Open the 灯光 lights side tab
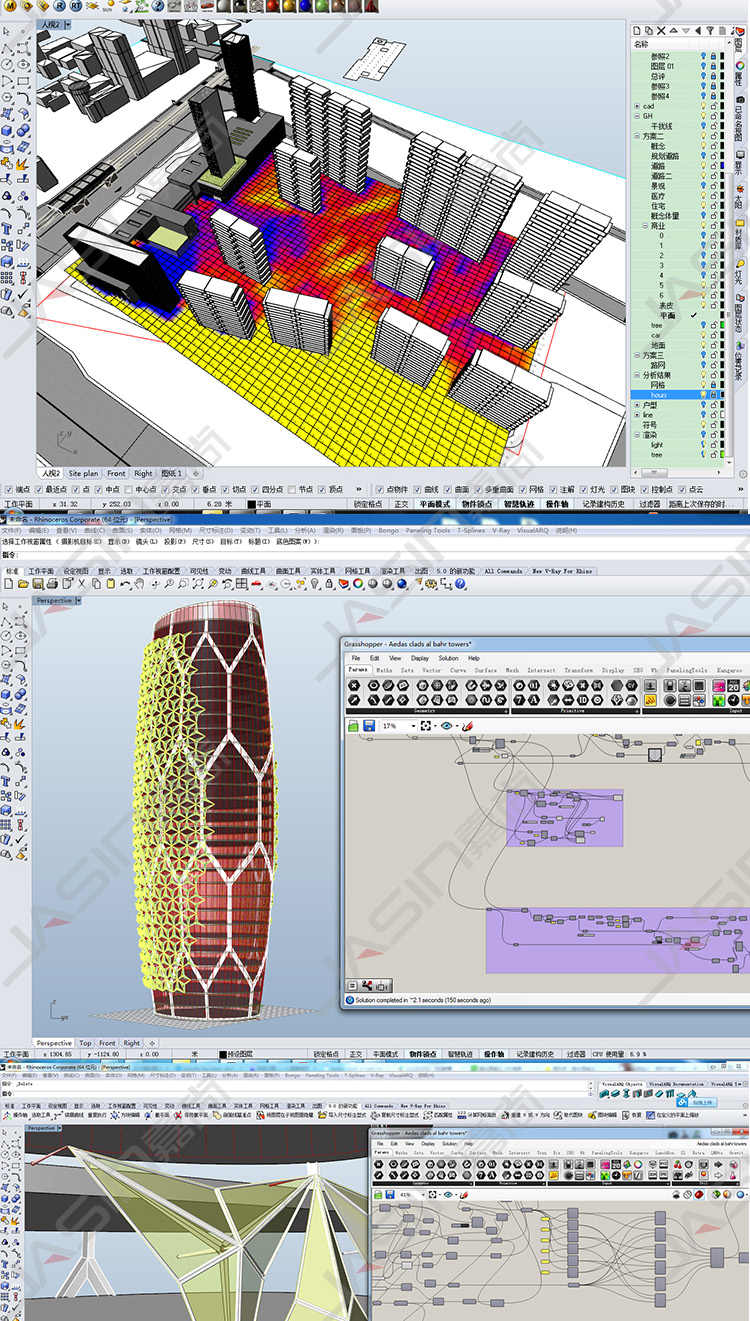The image size is (750, 1321). pos(740,270)
